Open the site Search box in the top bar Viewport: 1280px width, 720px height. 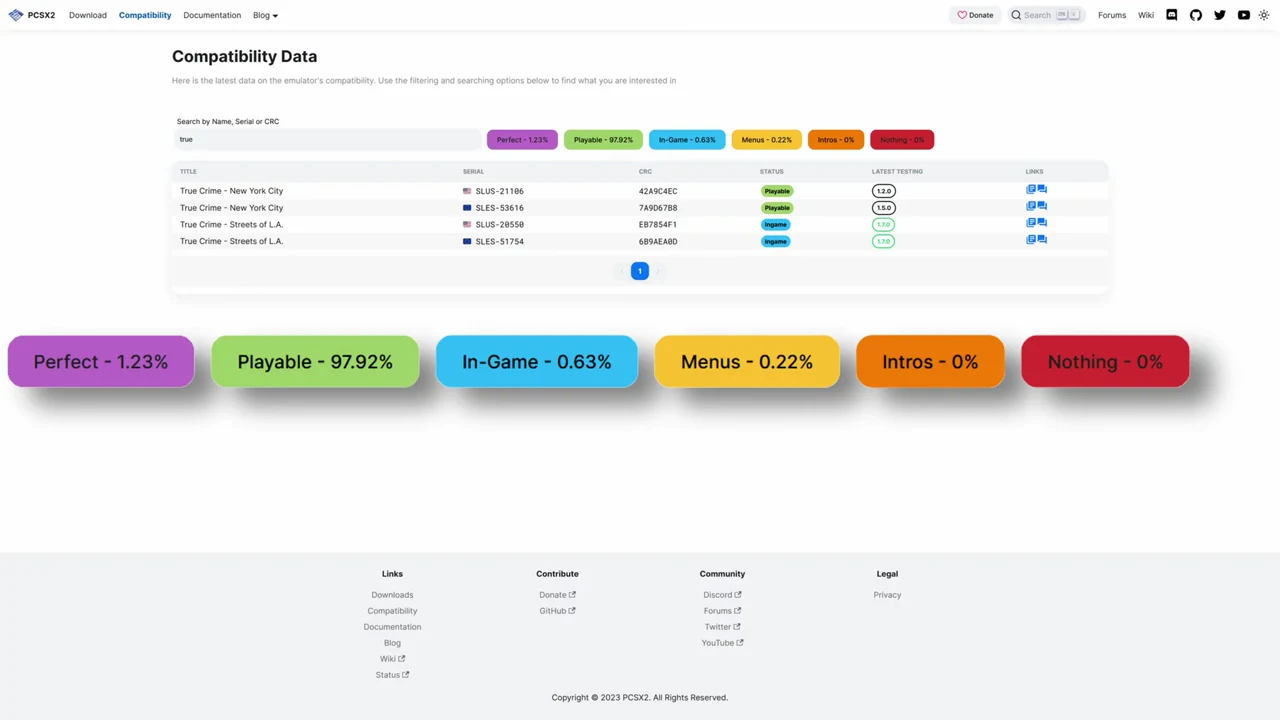(x=1045, y=15)
